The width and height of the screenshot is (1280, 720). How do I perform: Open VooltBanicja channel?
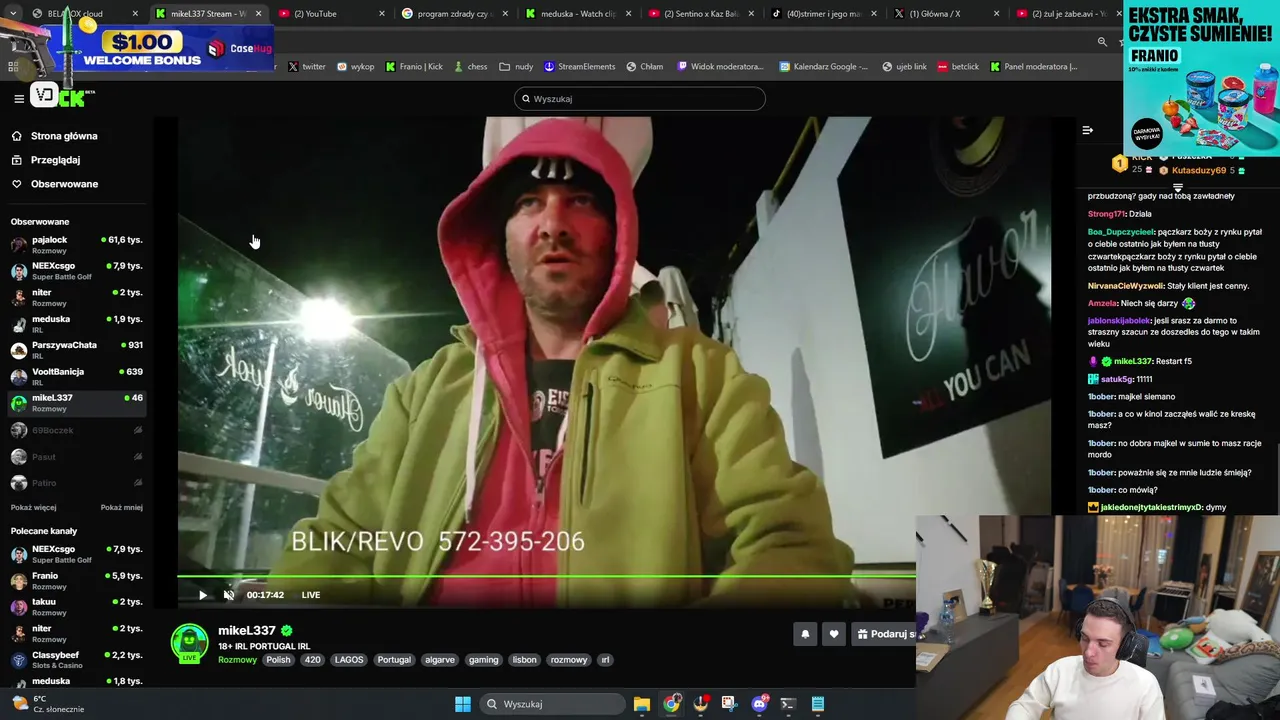(x=77, y=376)
